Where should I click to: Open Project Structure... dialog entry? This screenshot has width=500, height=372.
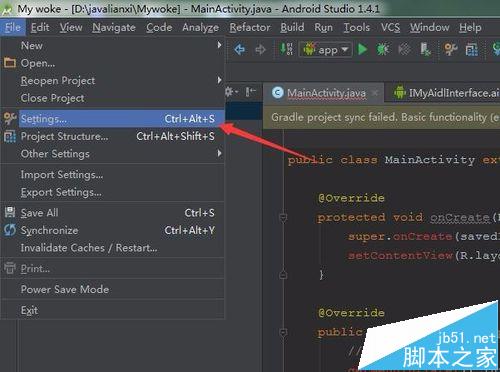(x=112, y=136)
